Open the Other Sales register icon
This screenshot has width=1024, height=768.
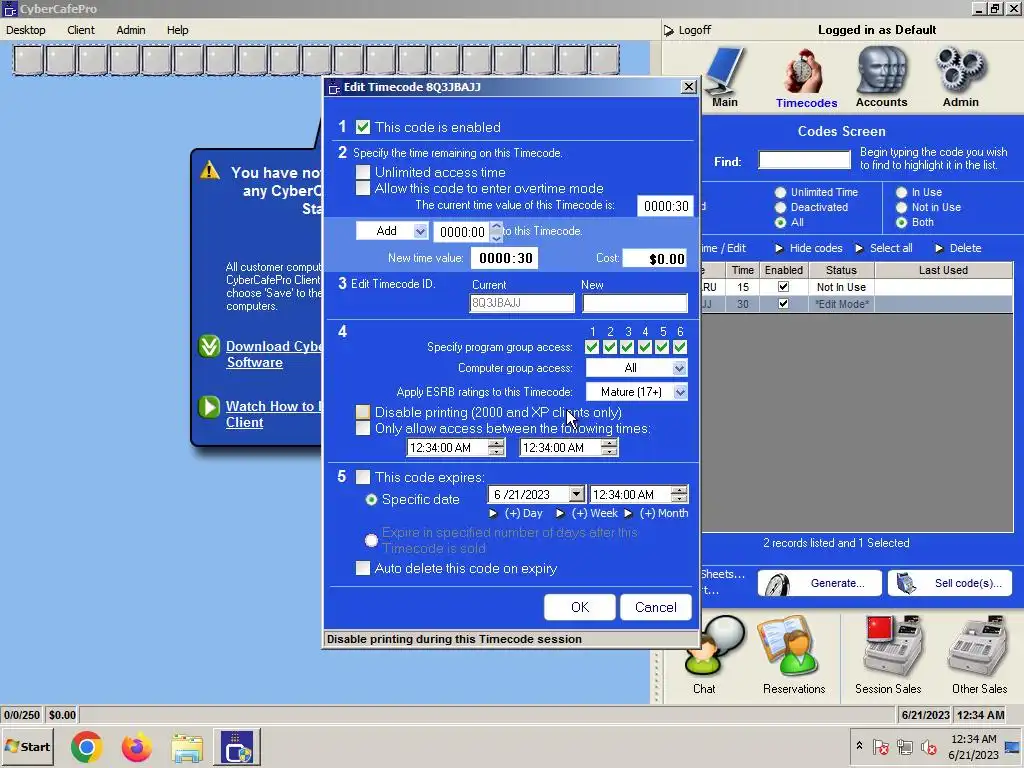point(978,645)
